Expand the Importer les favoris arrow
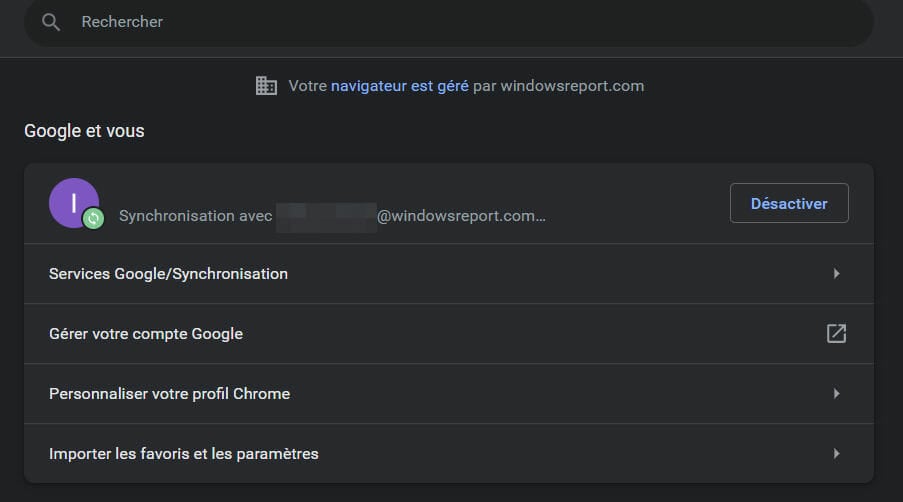The width and height of the screenshot is (903, 502). [x=836, y=453]
